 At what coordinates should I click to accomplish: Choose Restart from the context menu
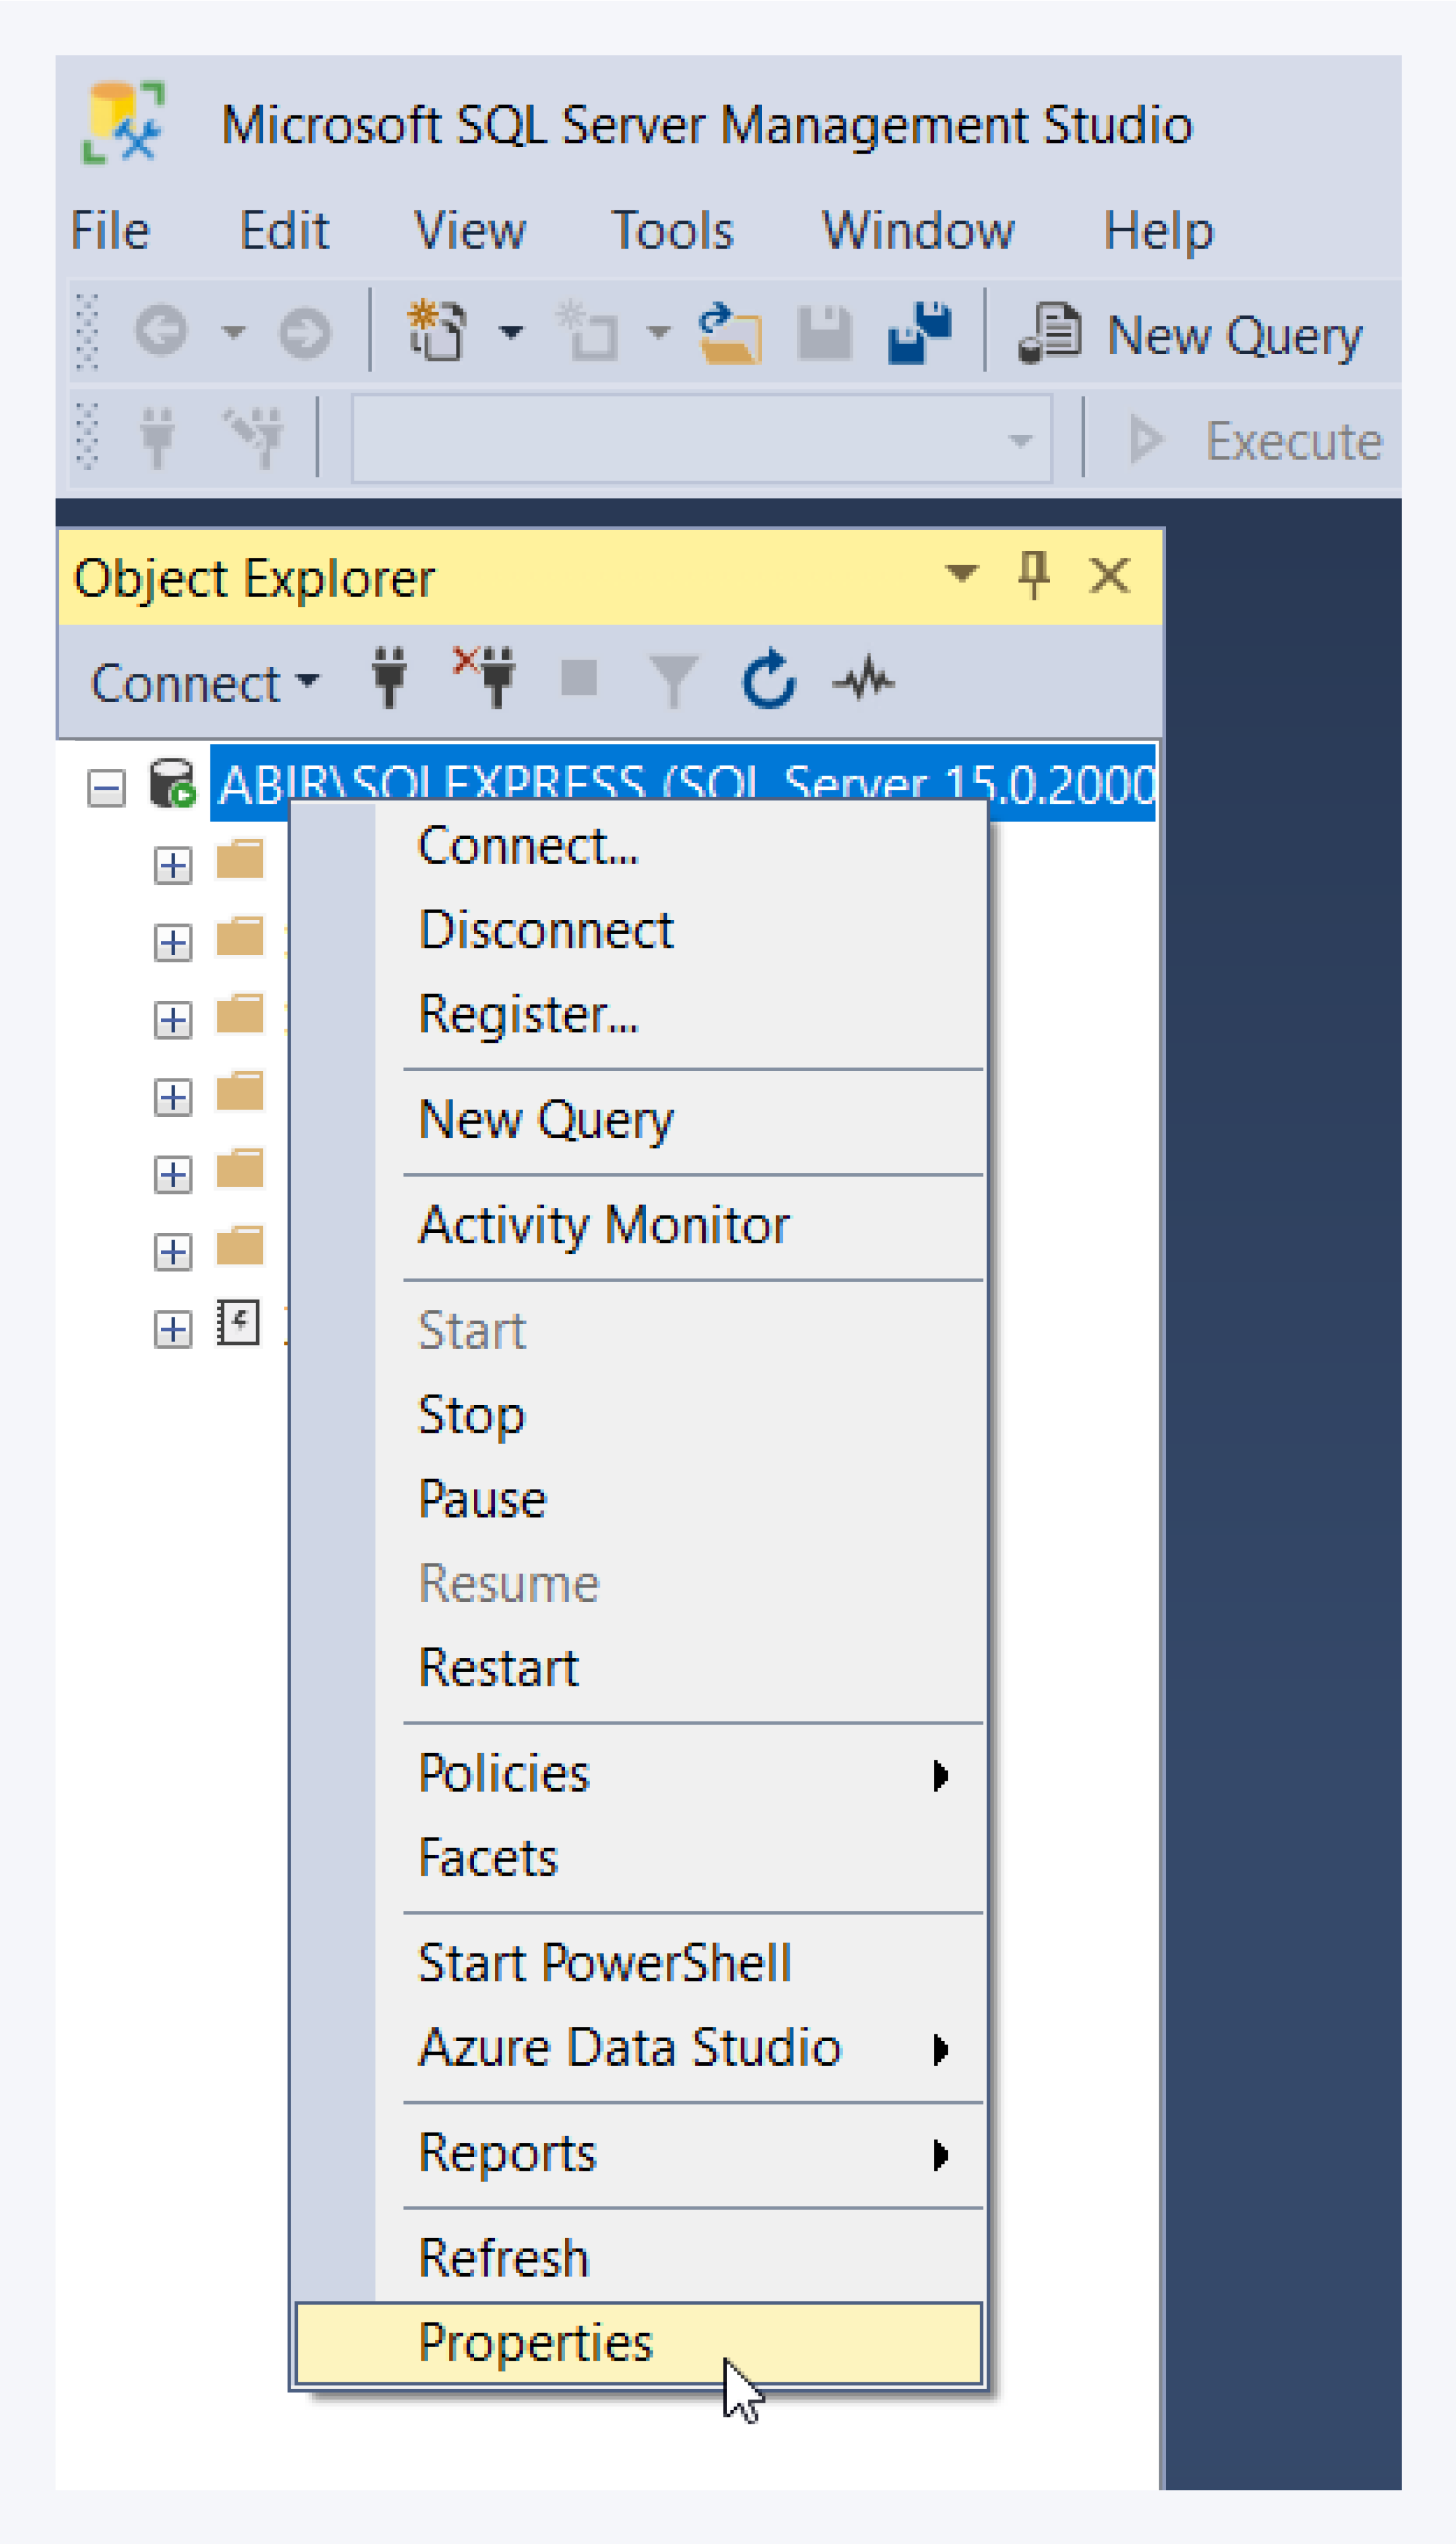(x=498, y=1666)
